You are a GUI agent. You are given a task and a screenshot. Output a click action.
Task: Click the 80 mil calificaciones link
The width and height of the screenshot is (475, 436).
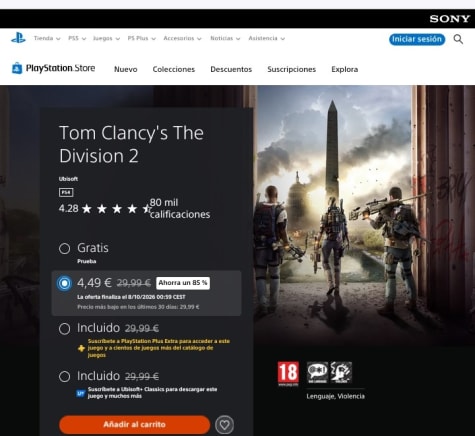coord(180,208)
